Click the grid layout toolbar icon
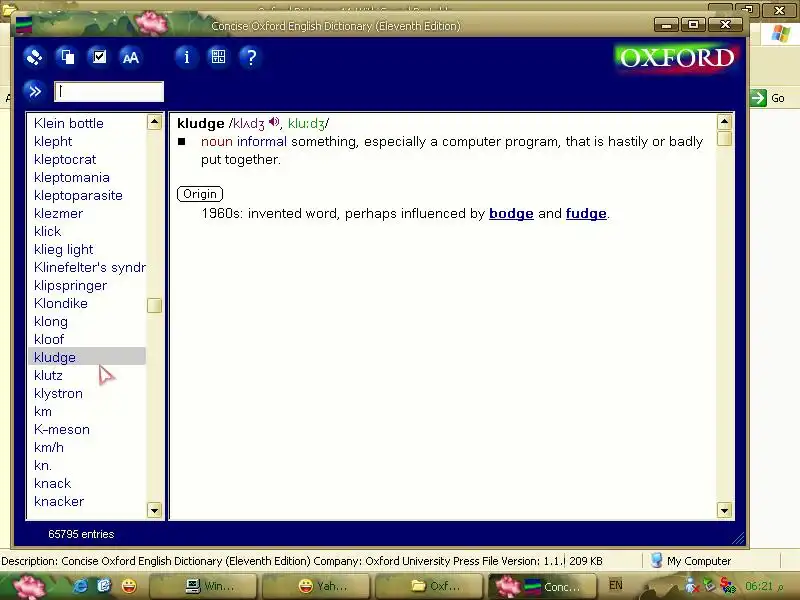This screenshot has height=600, width=800. click(218, 57)
